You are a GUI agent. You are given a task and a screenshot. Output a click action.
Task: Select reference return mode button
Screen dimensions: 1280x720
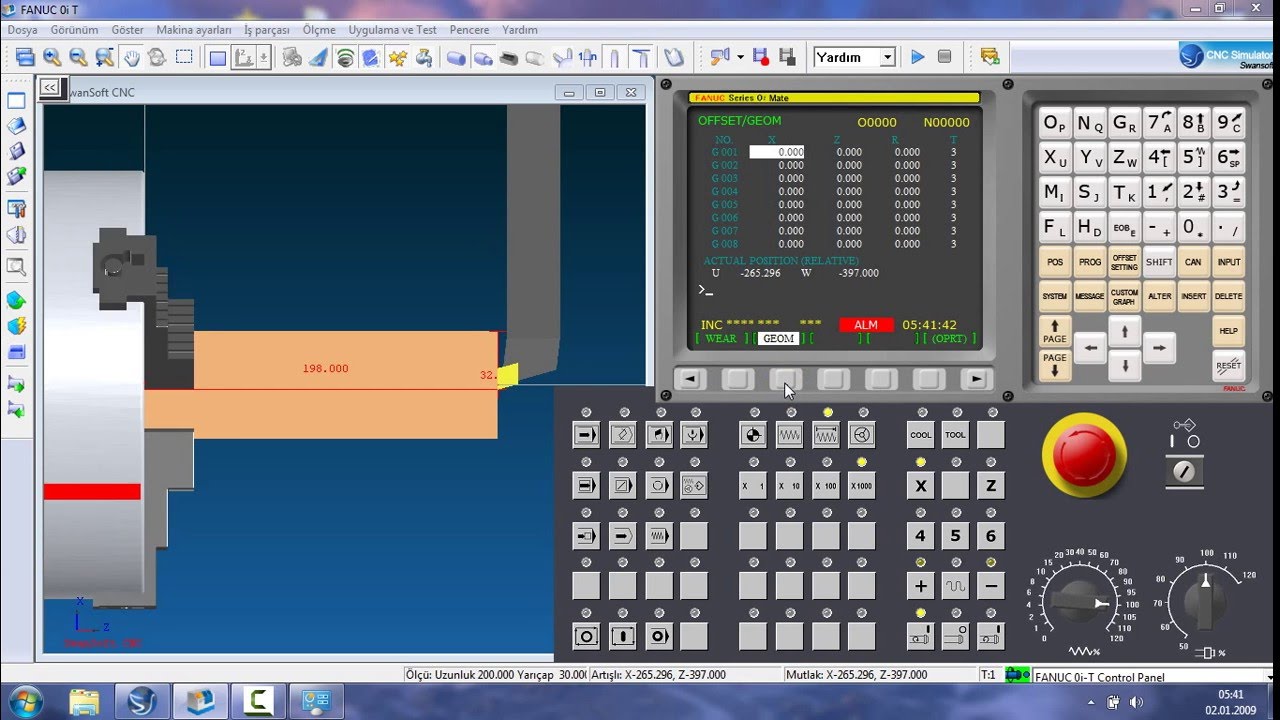click(754, 435)
